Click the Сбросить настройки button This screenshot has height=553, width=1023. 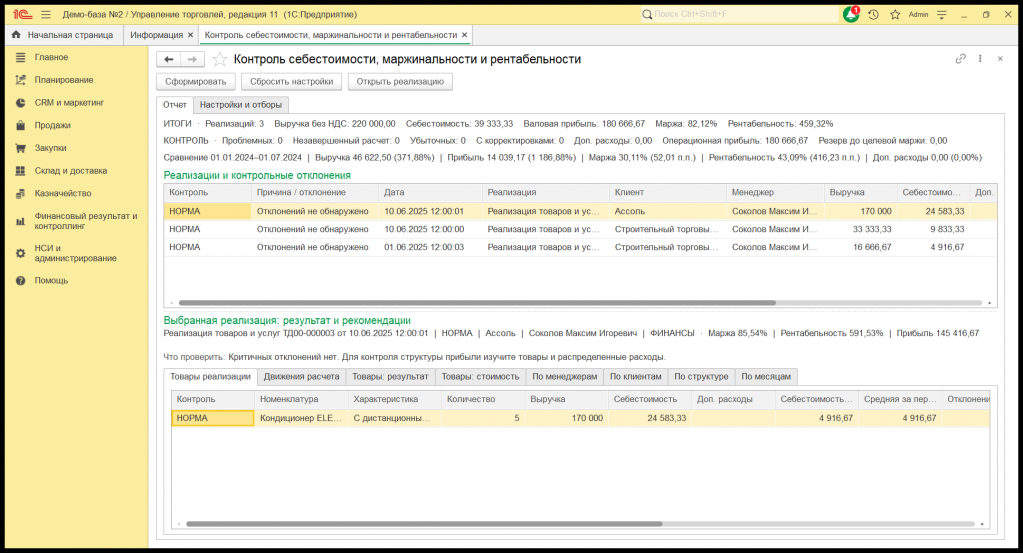tap(292, 82)
